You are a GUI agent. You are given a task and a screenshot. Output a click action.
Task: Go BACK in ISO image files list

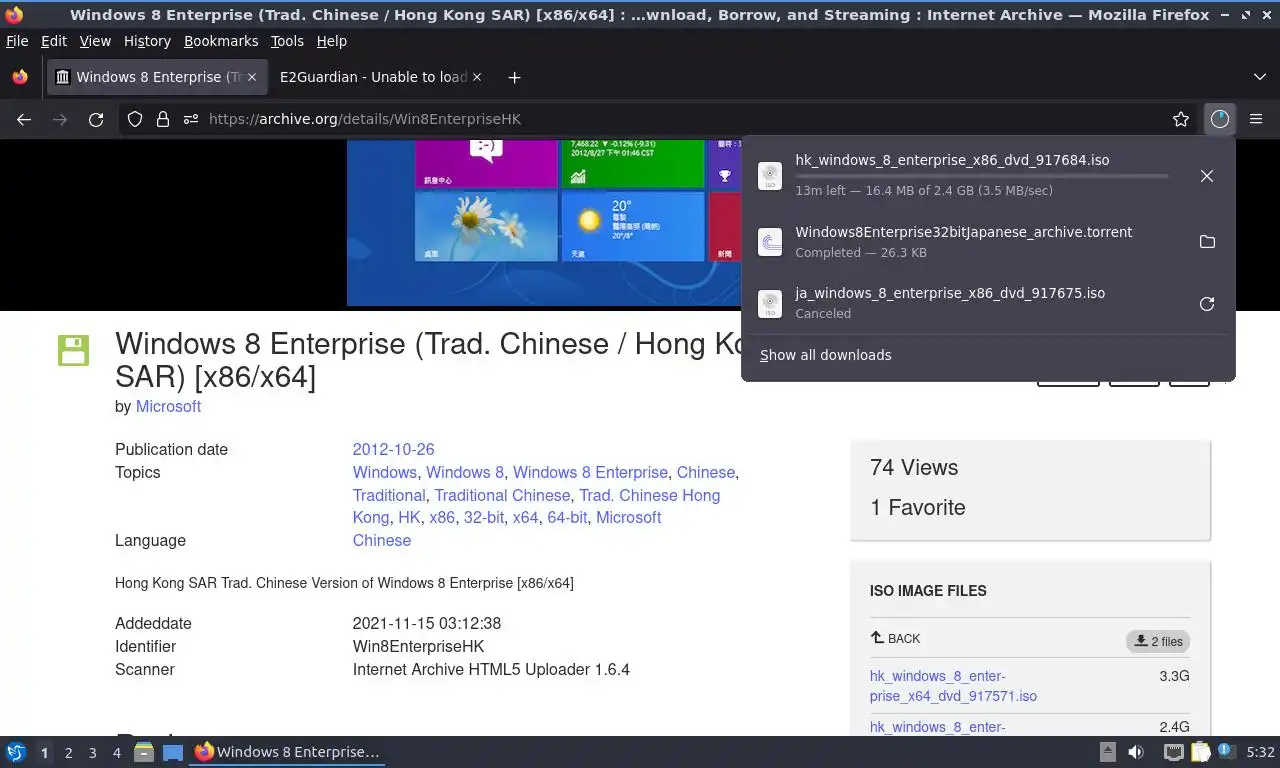coord(895,638)
